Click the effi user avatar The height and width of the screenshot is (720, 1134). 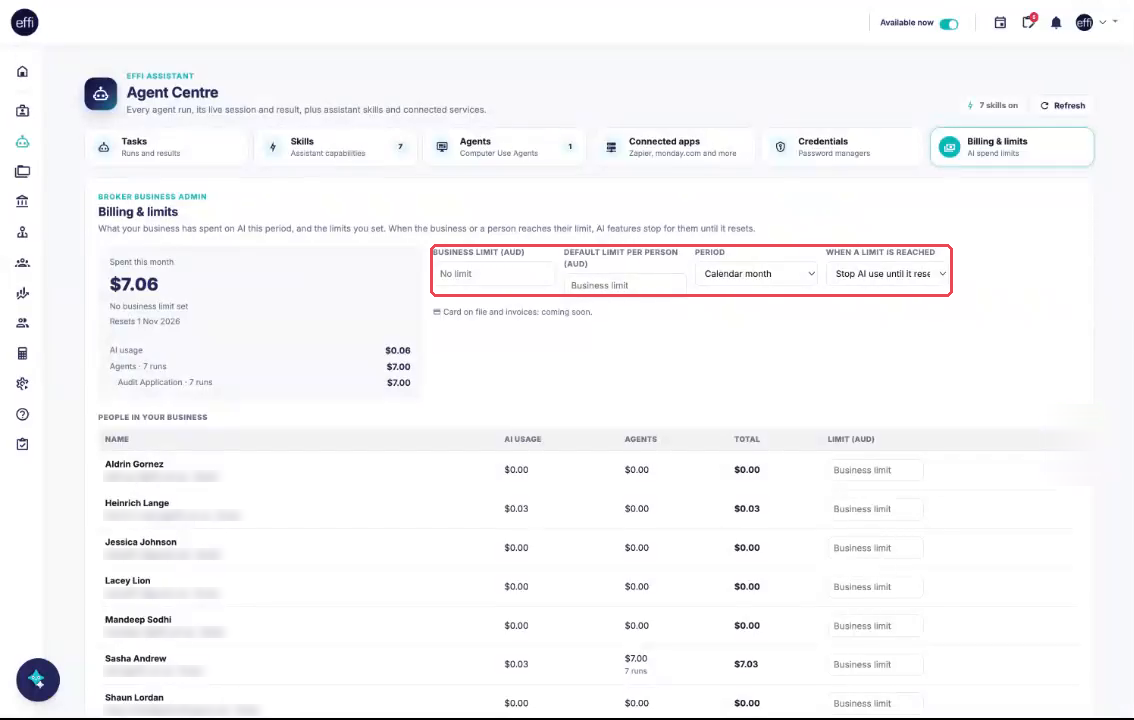[1084, 22]
